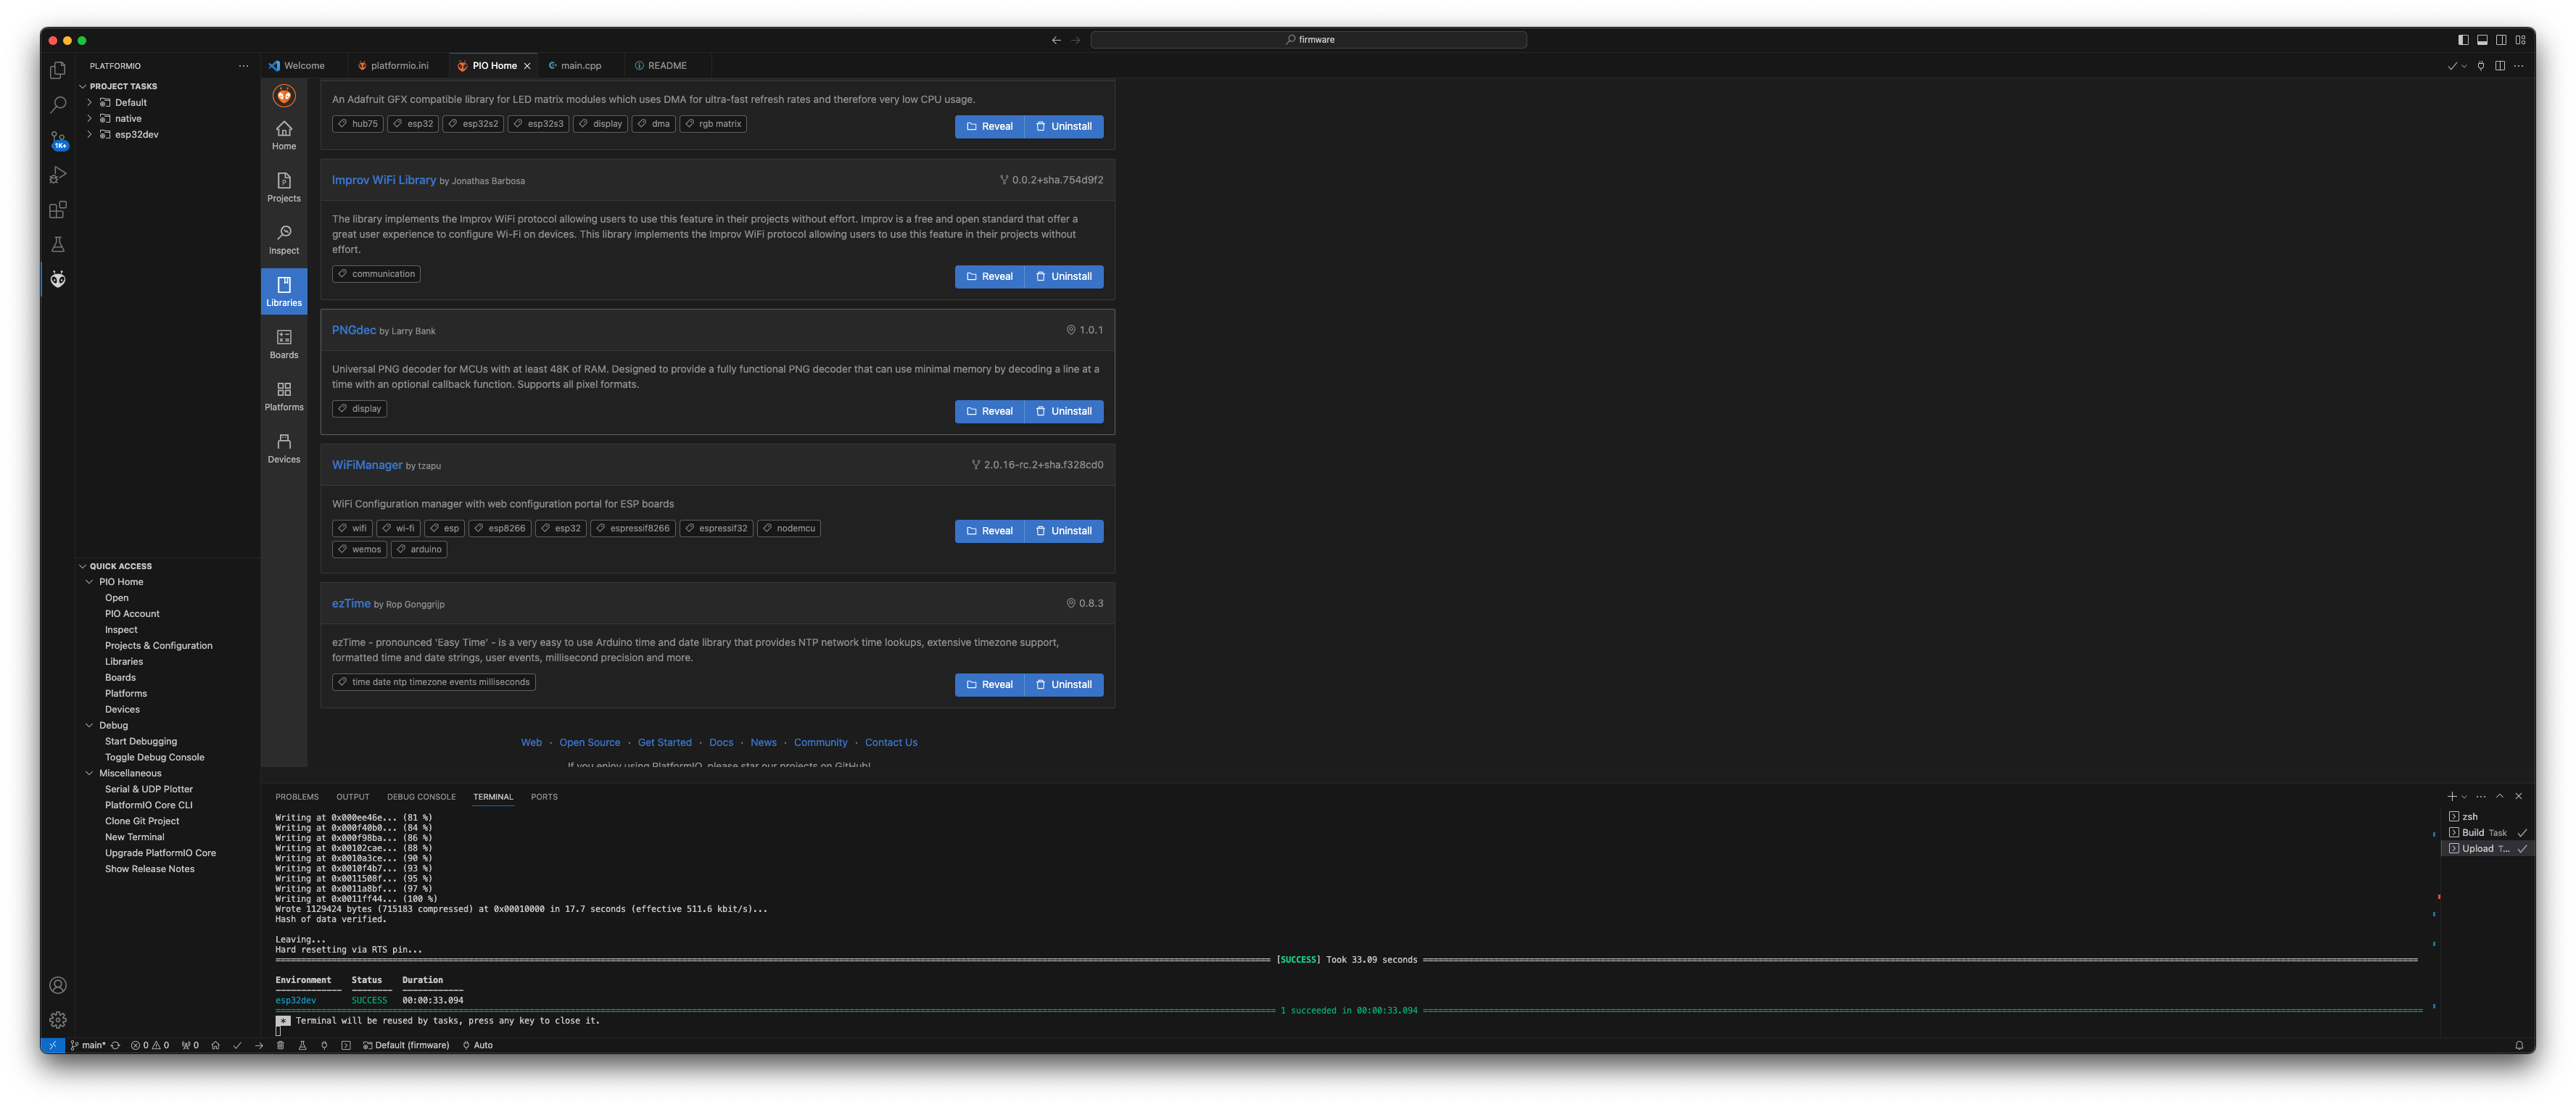The width and height of the screenshot is (2576, 1107).
Task: Open the Serial Monitor plug icon
Action: pyautogui.click(x=324, y=1045)
